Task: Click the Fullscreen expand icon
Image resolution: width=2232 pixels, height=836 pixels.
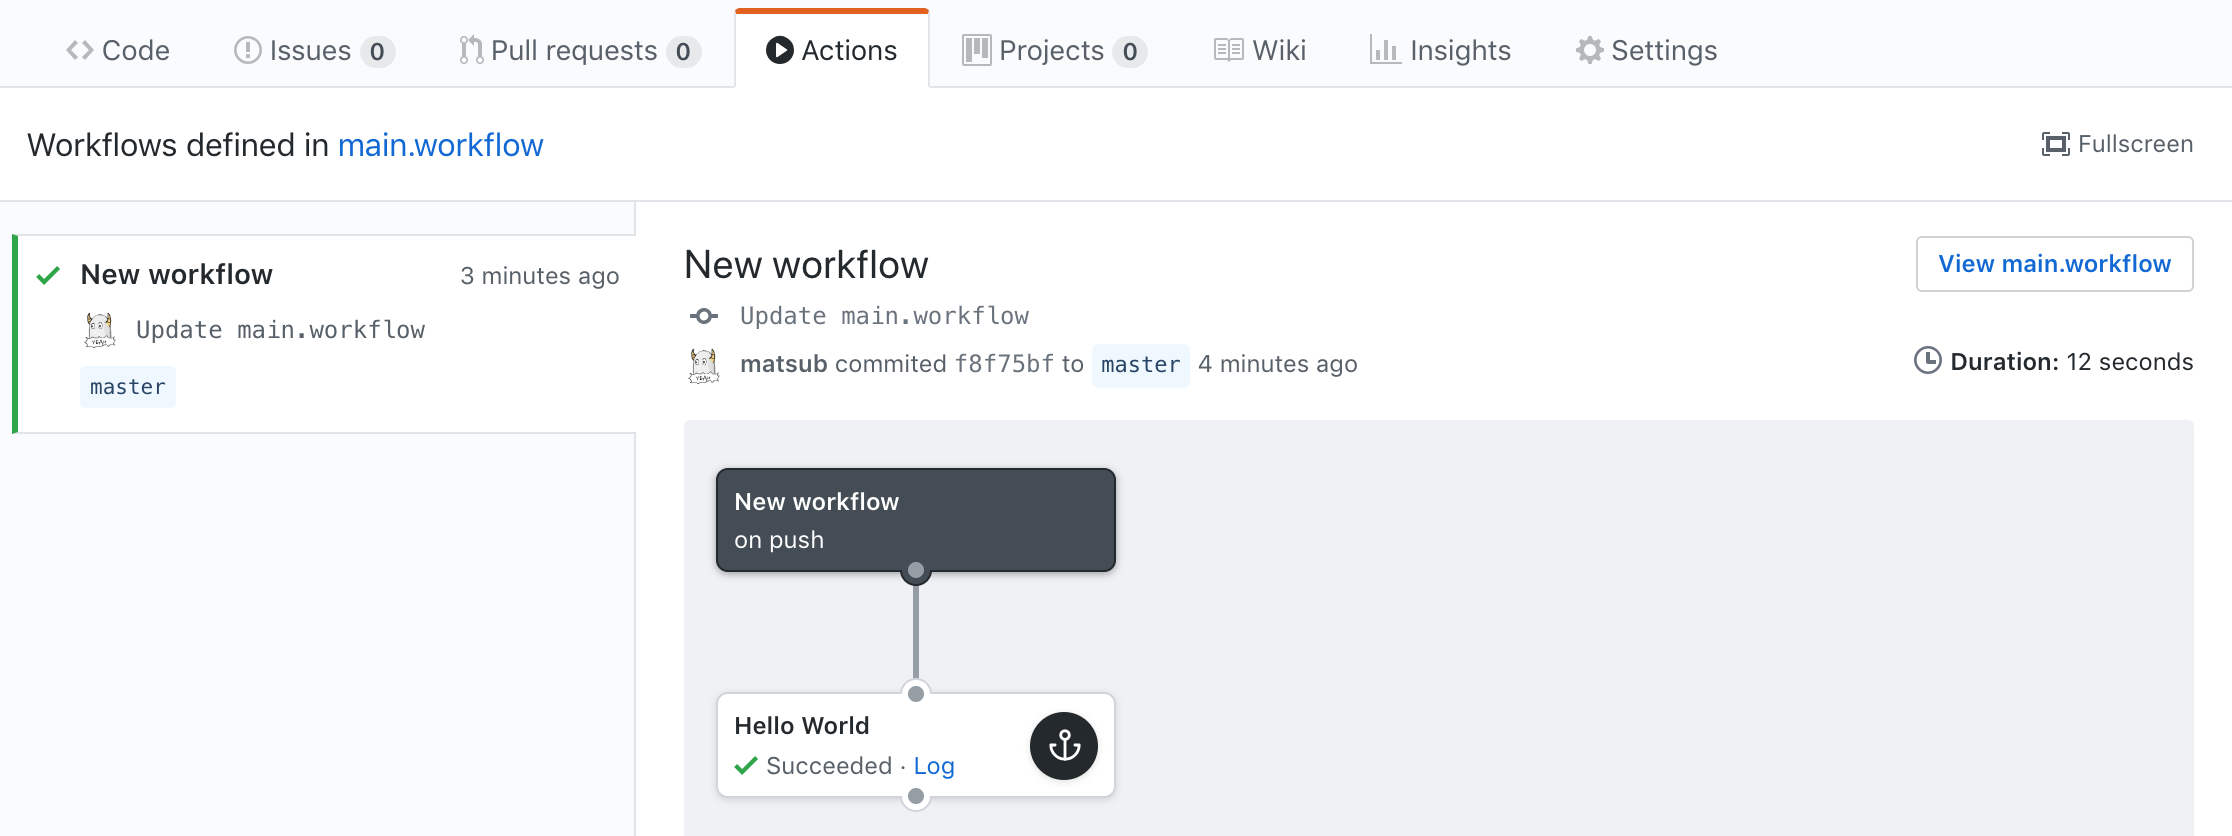Action: 2055,144
